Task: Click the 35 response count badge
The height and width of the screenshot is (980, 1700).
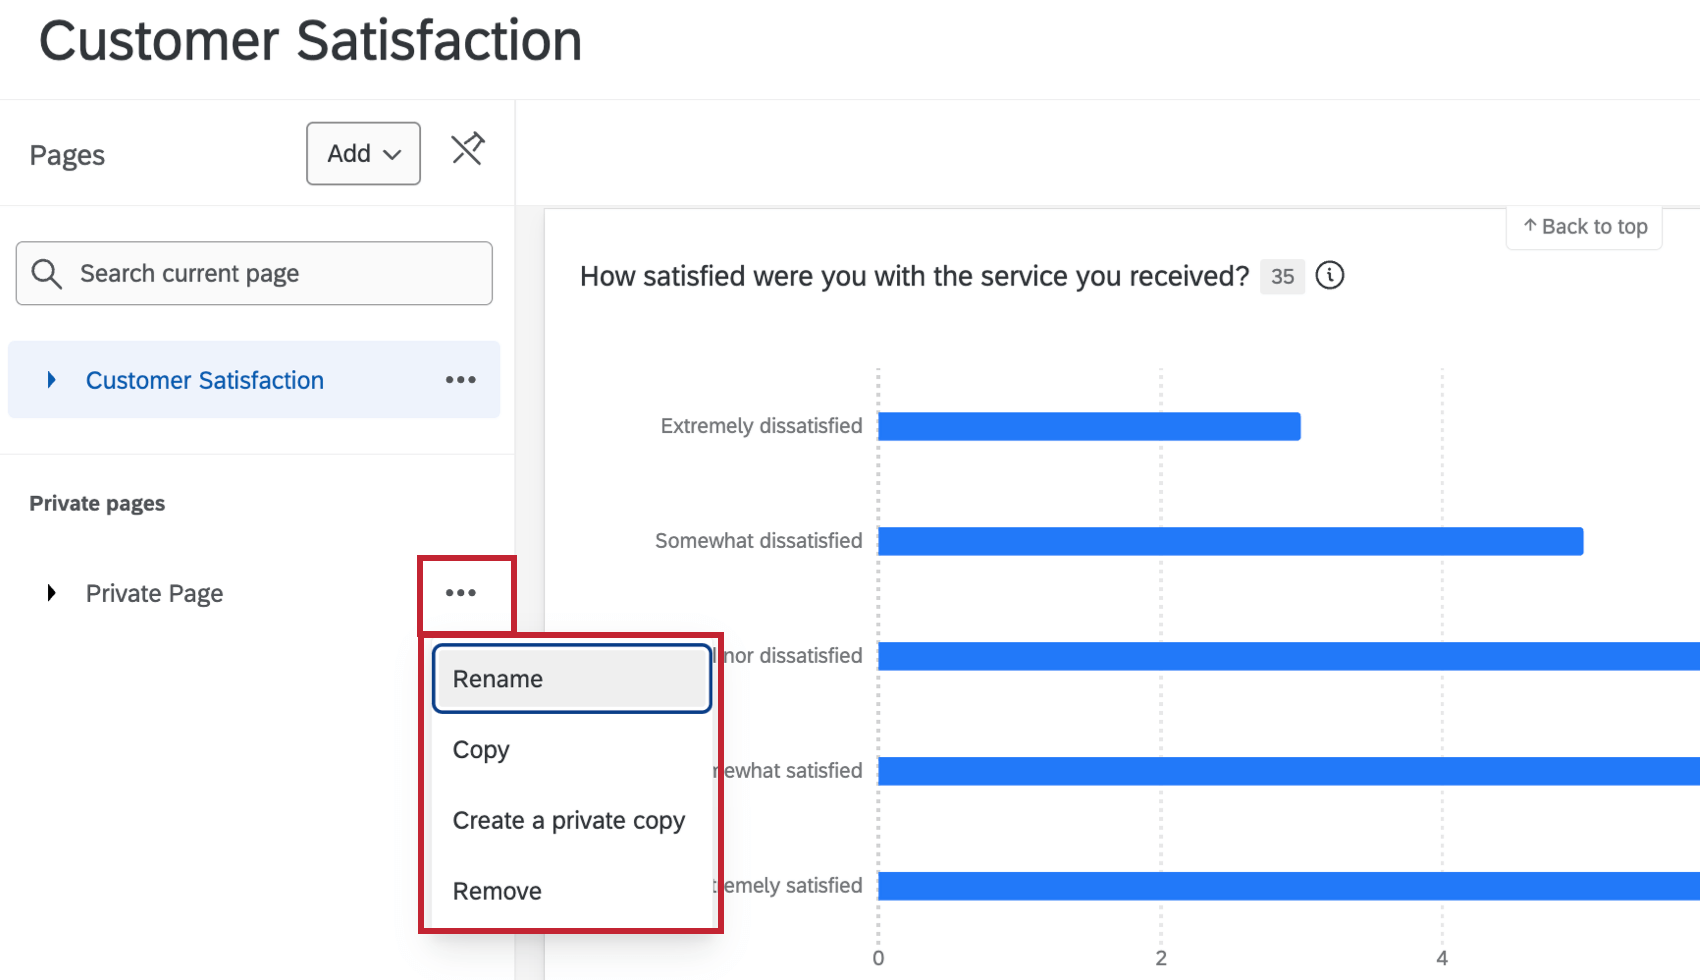Action: click(x=1282, y=276)
